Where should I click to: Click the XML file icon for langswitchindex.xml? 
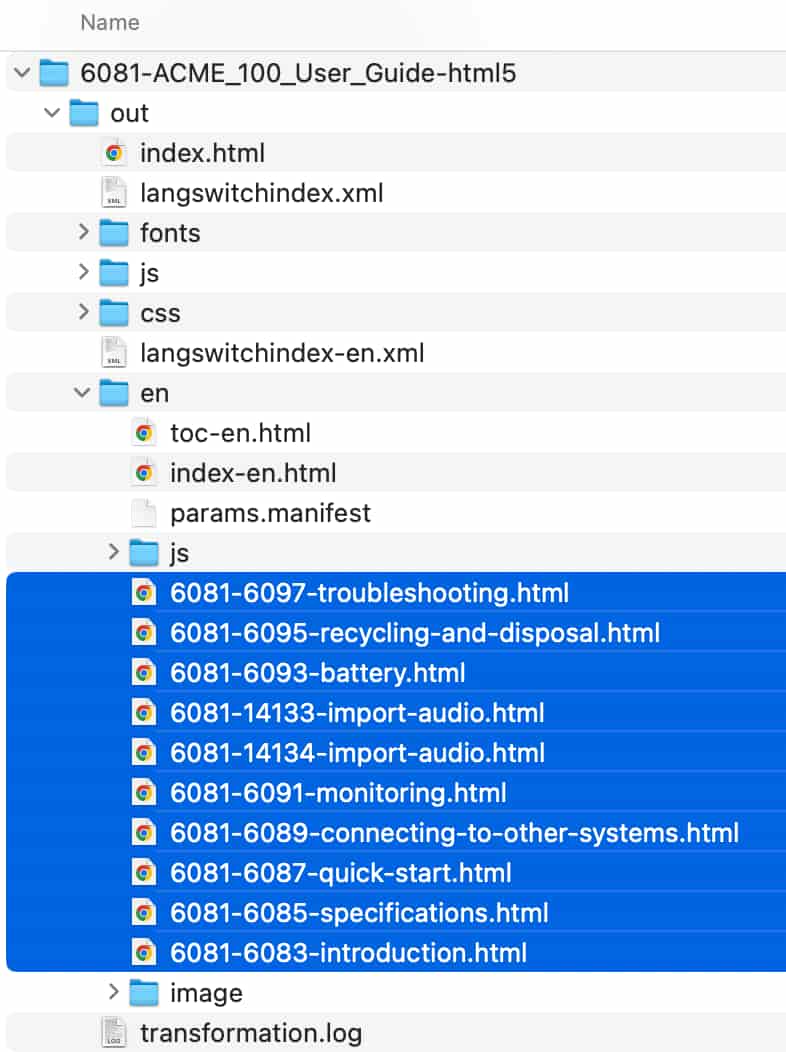point(114,193)
